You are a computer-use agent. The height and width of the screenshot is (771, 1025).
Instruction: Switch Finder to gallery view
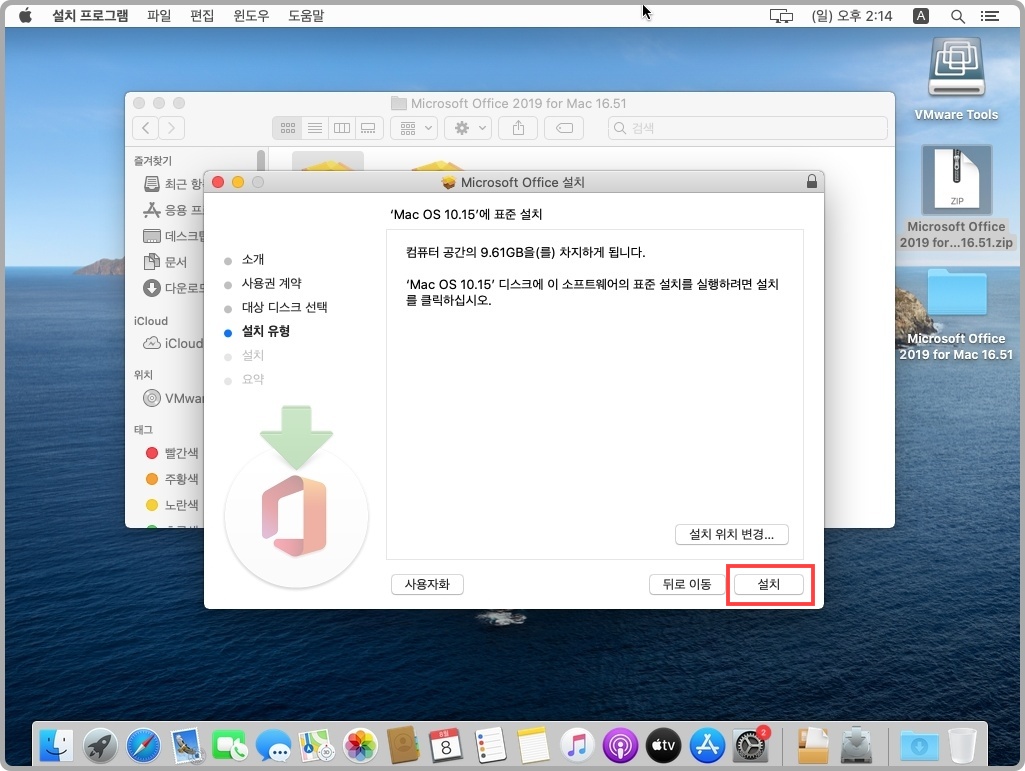pos(367,128)
